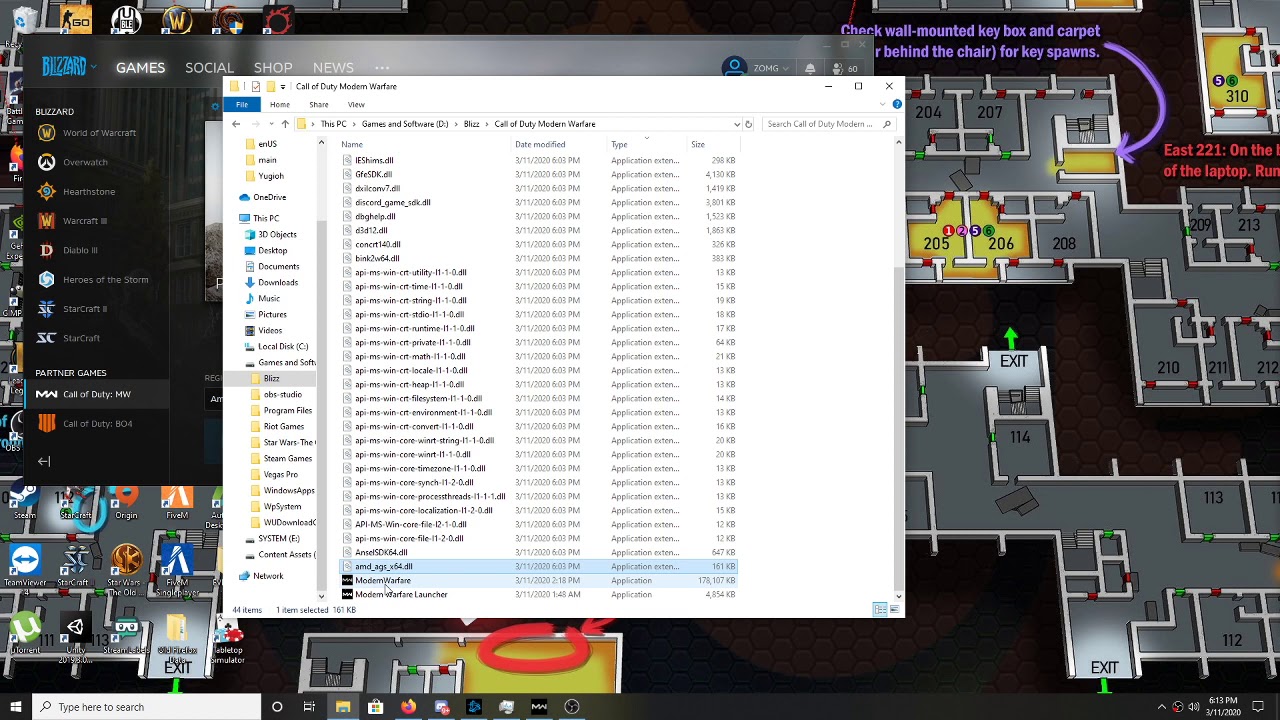Show hidden system tray icons

tap(1162, 707)
